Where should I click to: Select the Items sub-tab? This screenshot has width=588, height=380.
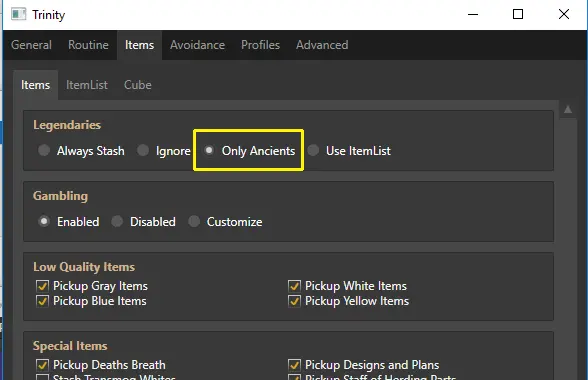(x=36, y=85)
